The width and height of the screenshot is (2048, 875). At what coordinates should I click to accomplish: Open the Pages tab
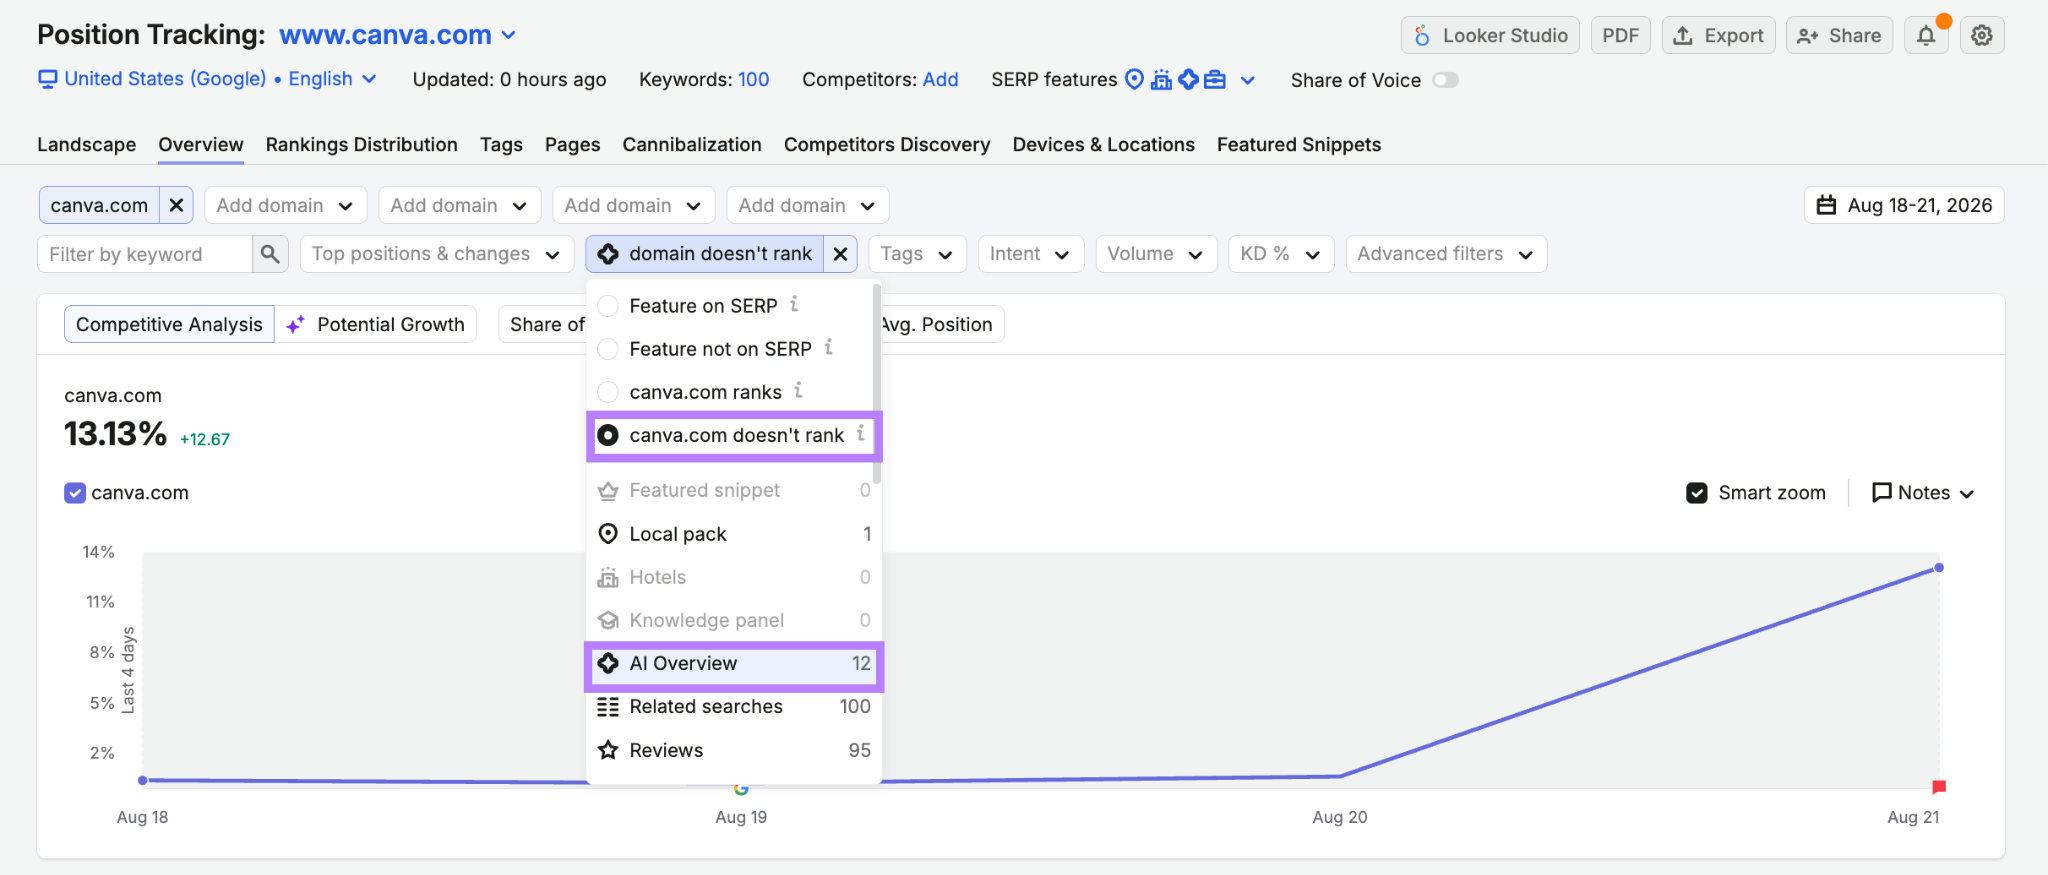[572, 144]
